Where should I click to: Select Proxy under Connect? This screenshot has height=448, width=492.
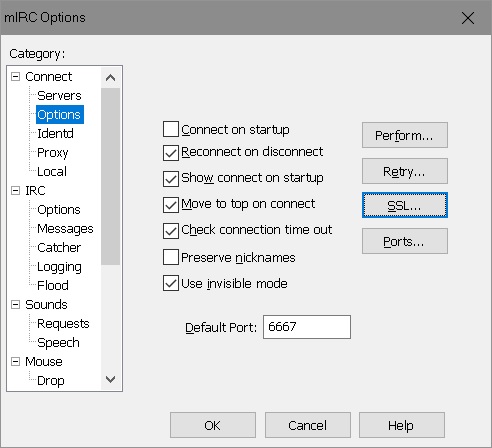(53, 153)
